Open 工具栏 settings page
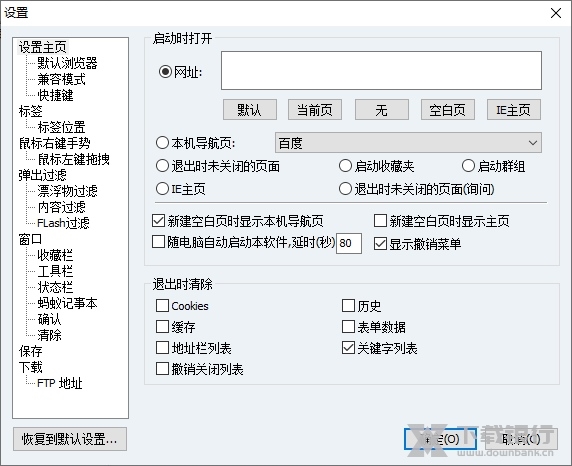This screenshot has height=466, width=572. click(55, 271)
